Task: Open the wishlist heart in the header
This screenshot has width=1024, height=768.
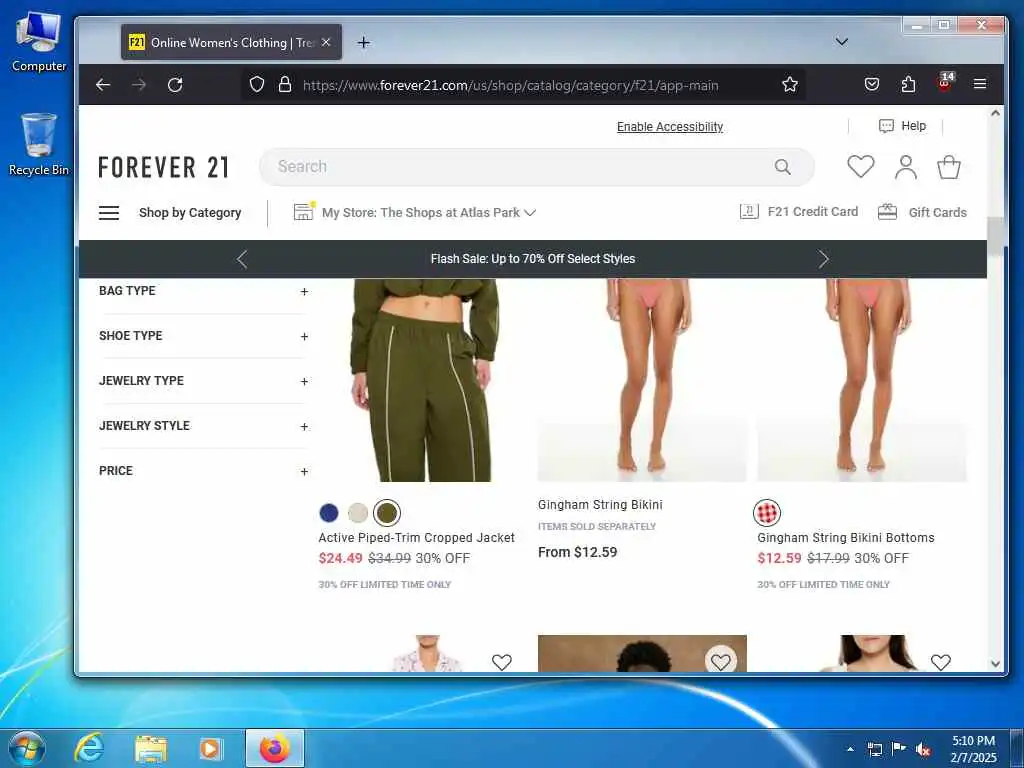Action: [x=861, y=167]
